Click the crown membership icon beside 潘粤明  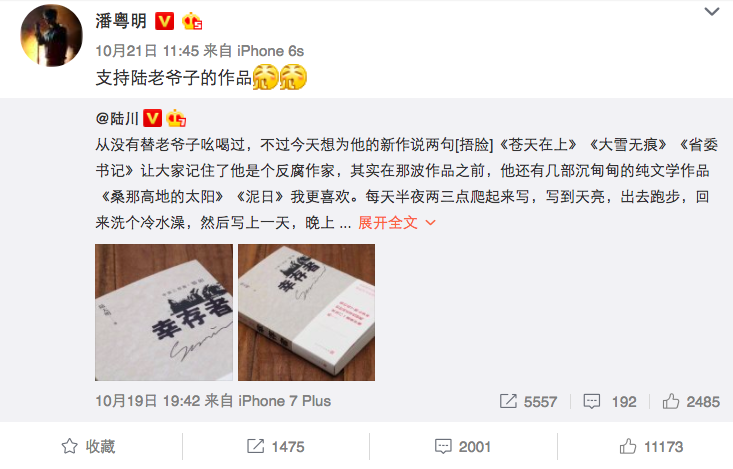tap(192, 21)
